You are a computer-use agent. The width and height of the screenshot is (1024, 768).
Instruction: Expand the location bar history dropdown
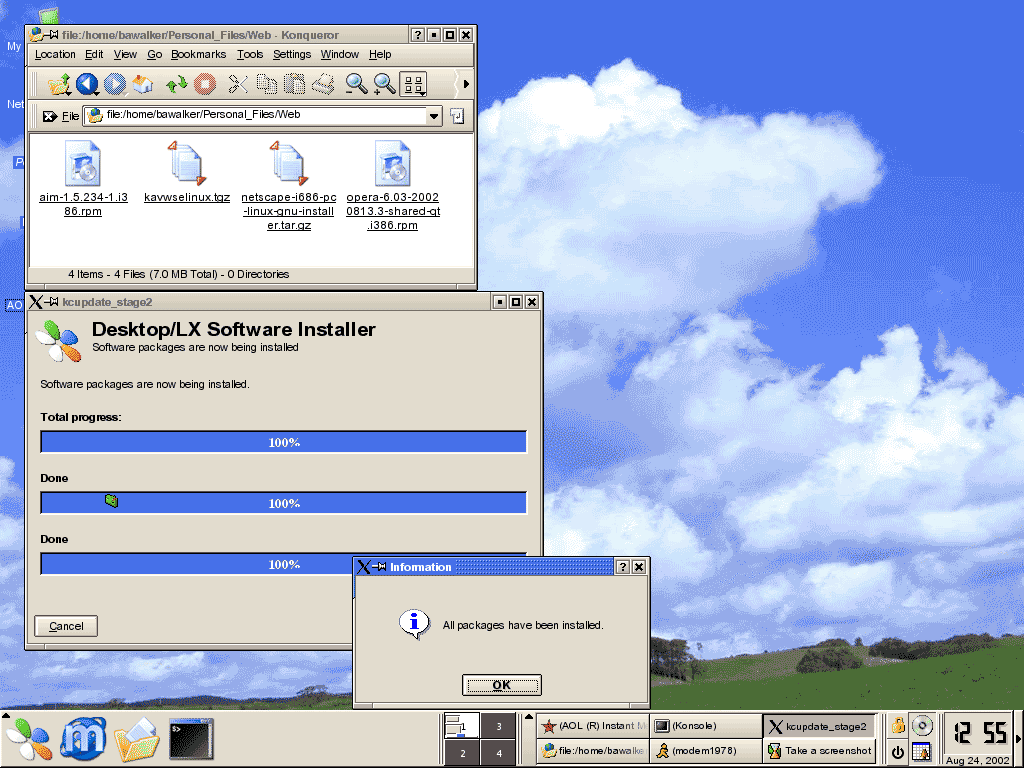433,116
